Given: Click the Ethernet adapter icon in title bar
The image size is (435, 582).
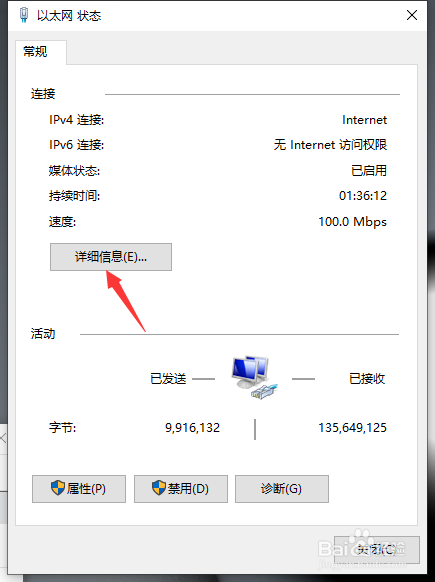Looking at the screenshot, I should (x=24, y=15).
